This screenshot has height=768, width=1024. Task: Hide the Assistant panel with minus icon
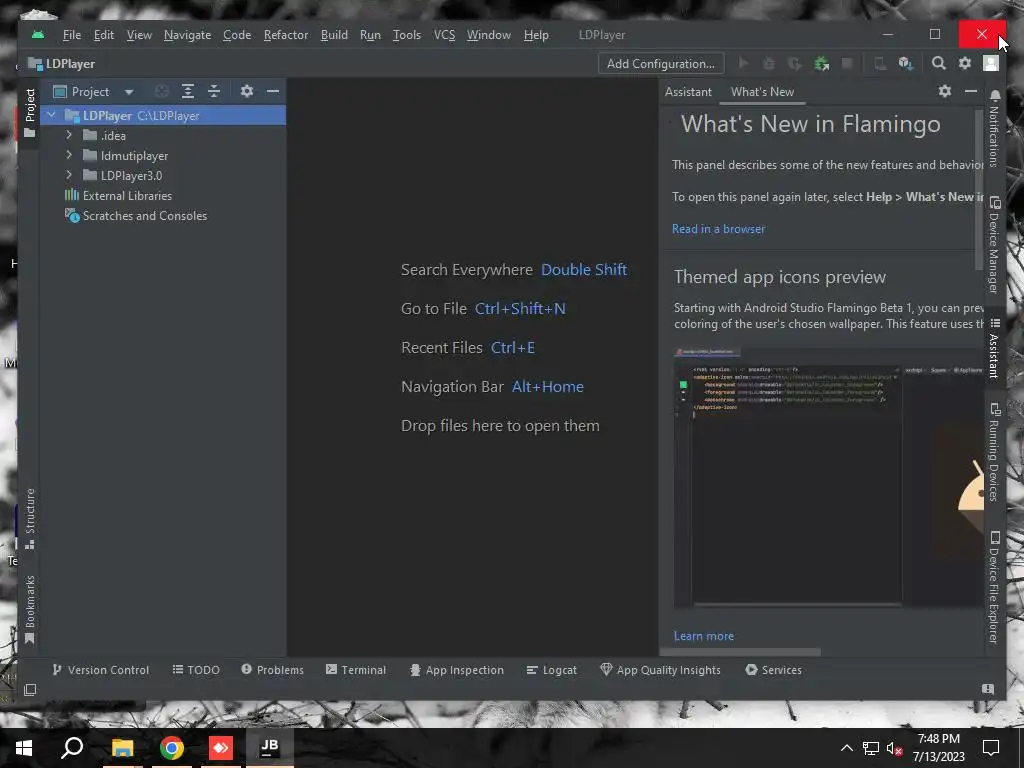(x=971, y=91)
